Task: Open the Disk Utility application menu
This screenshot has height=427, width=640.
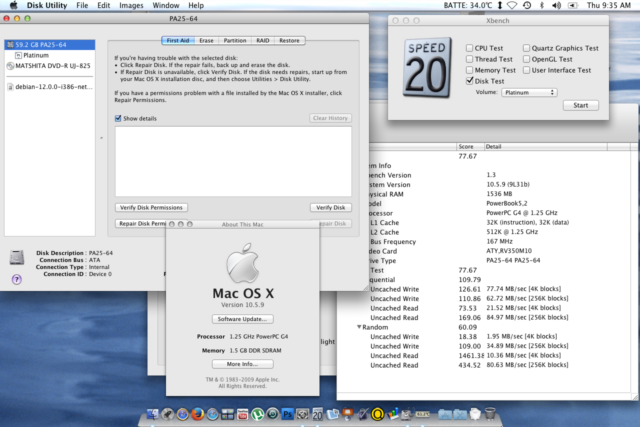Action: [47, 5]
